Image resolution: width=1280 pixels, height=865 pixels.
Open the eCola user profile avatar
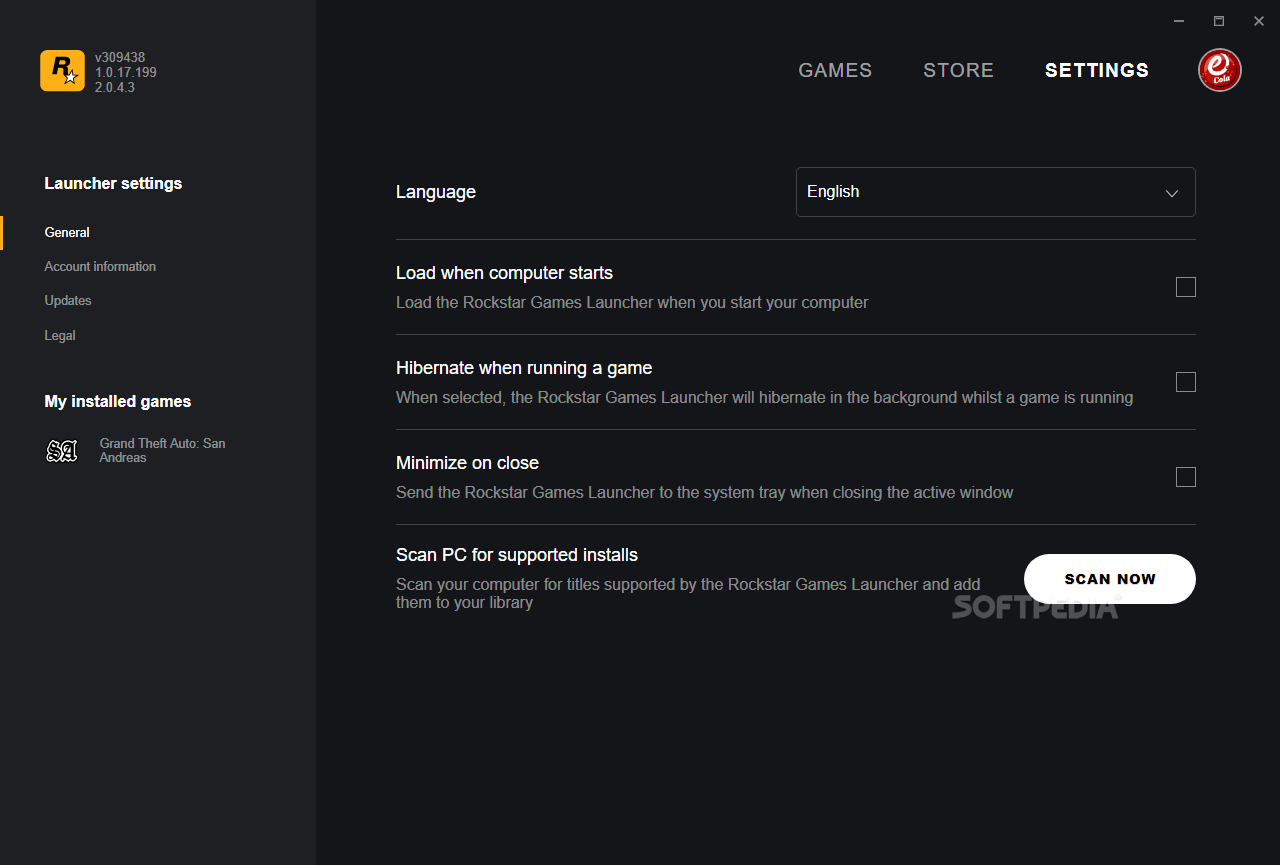[1219, 70]
